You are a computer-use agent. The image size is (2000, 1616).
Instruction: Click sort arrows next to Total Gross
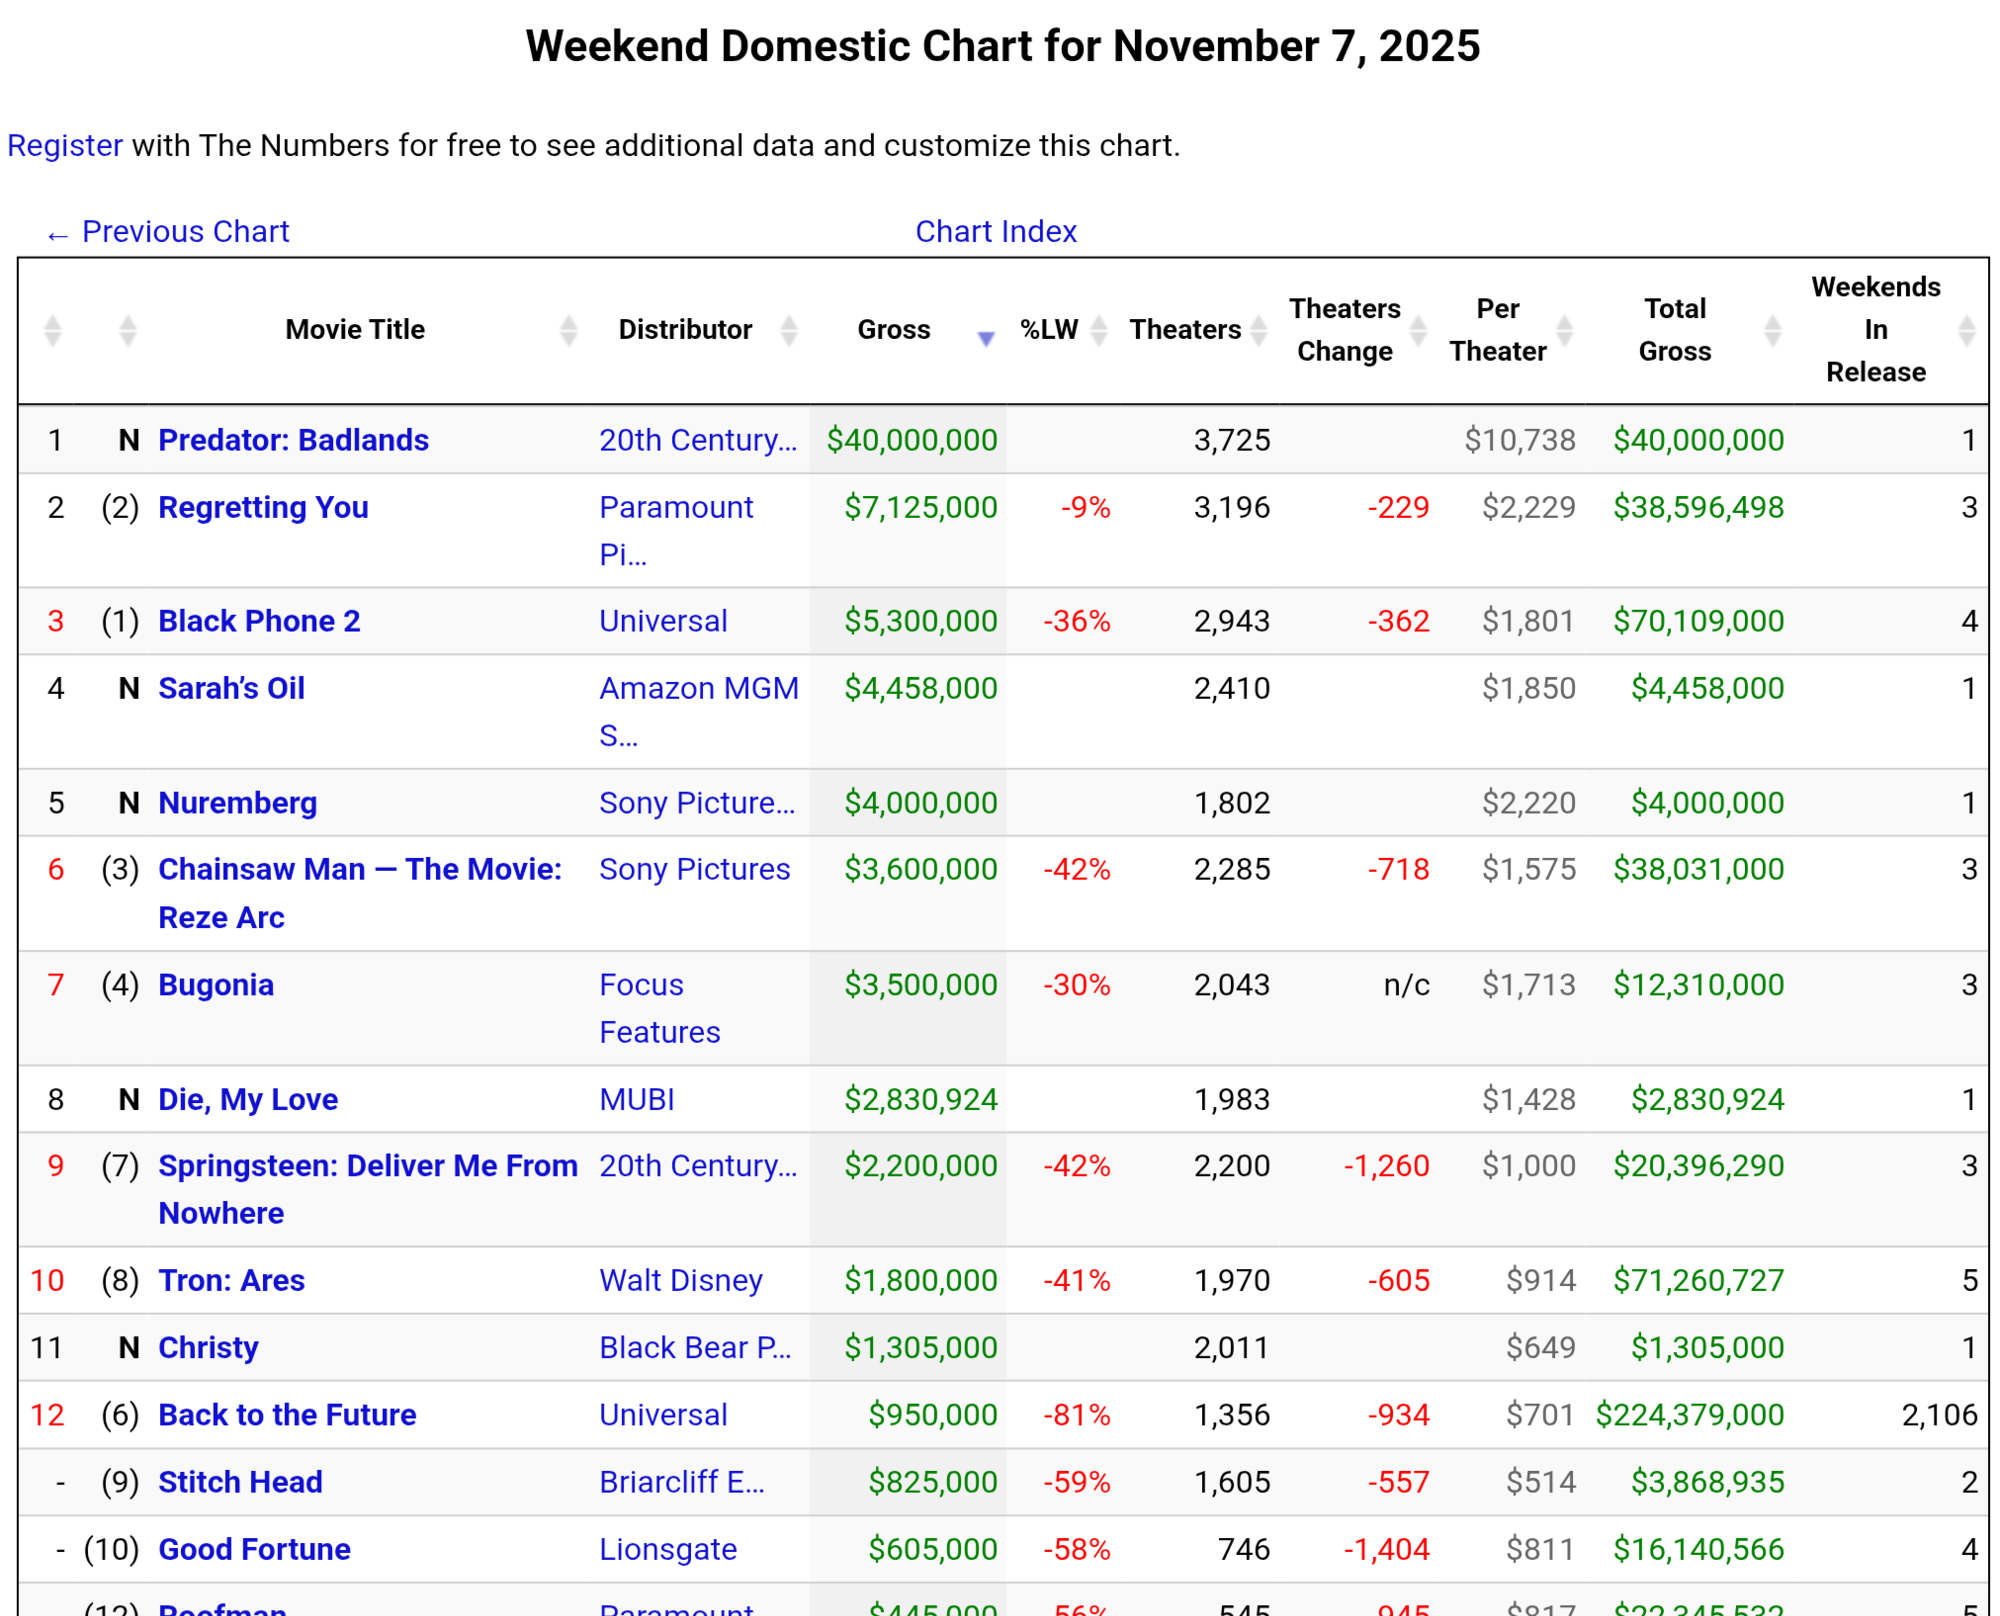(1773, 330)
